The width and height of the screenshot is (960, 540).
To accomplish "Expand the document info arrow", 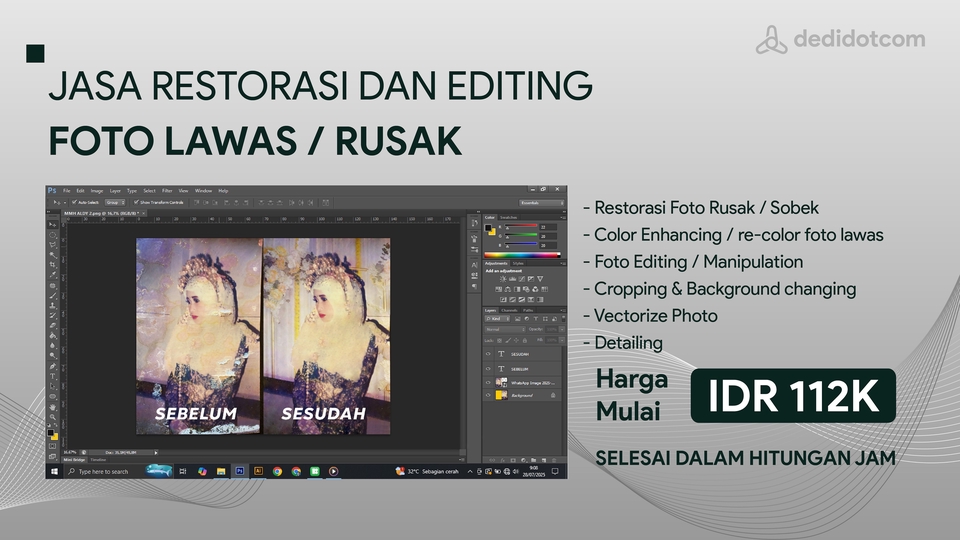I will point(156,452).
